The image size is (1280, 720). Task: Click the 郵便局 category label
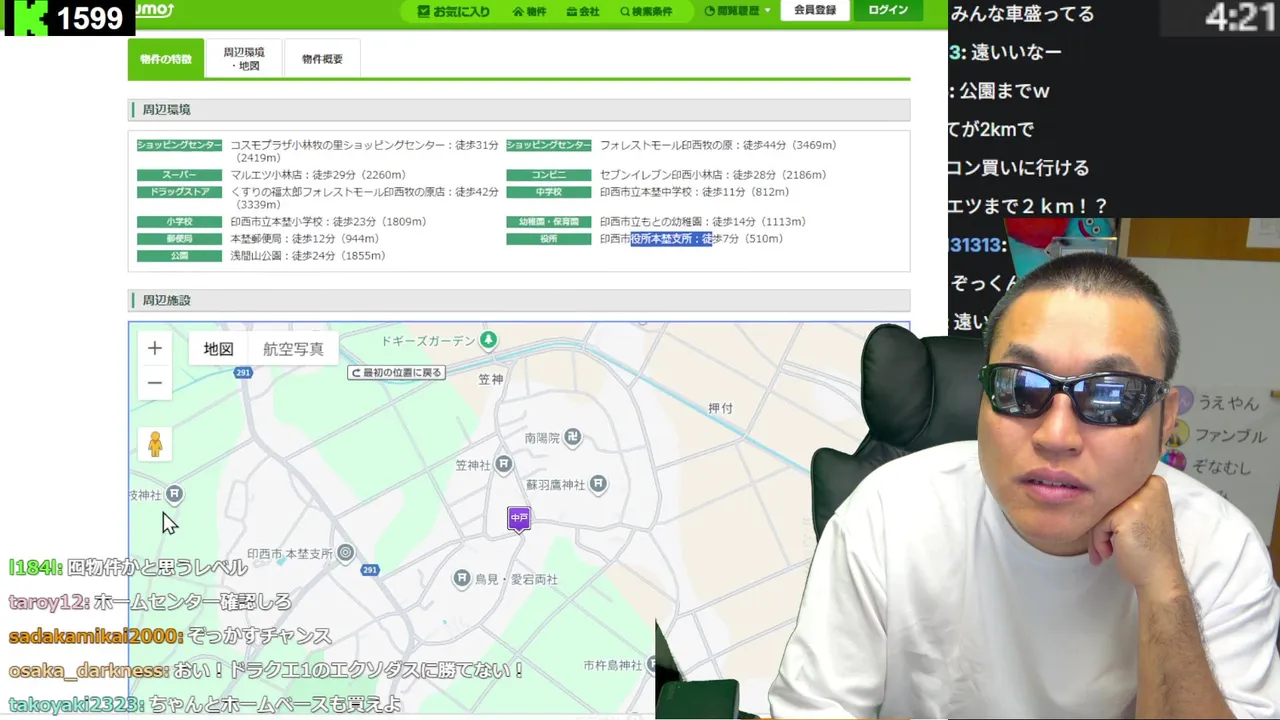coord(179,239)
